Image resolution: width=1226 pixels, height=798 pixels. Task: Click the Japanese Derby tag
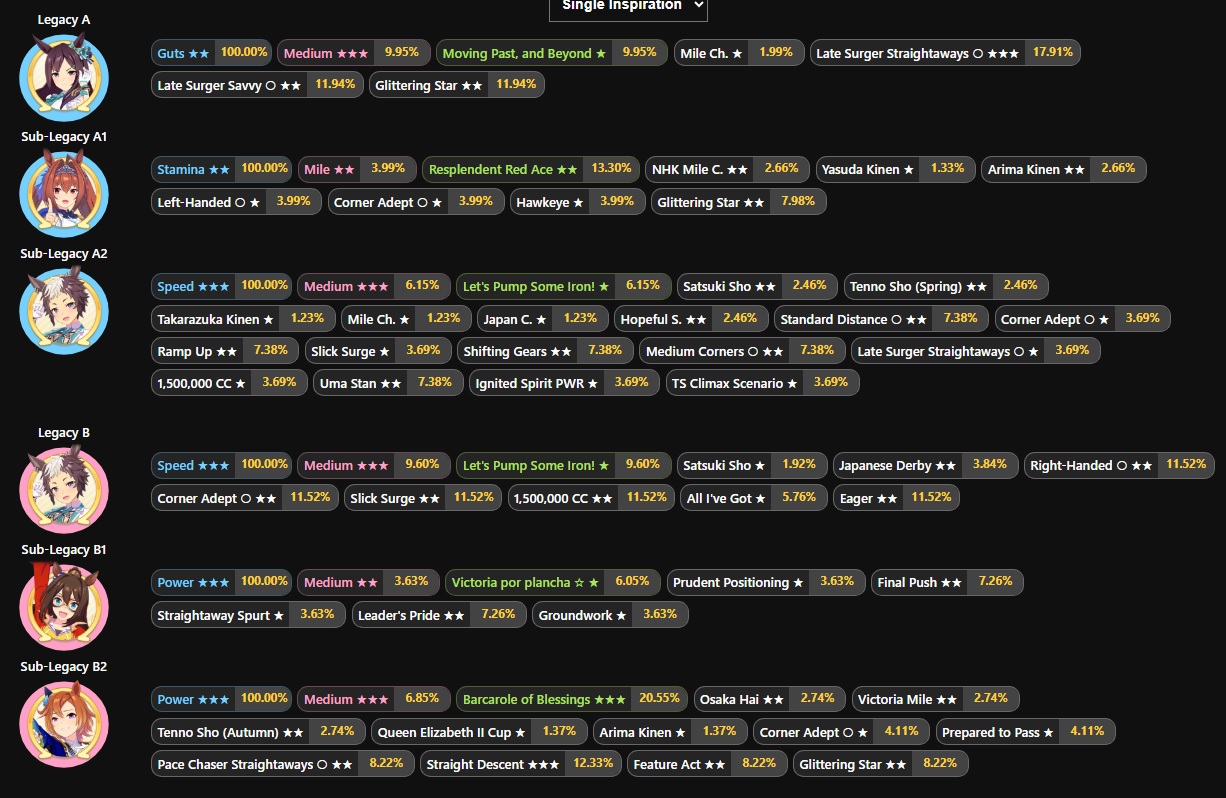point(925,465)
